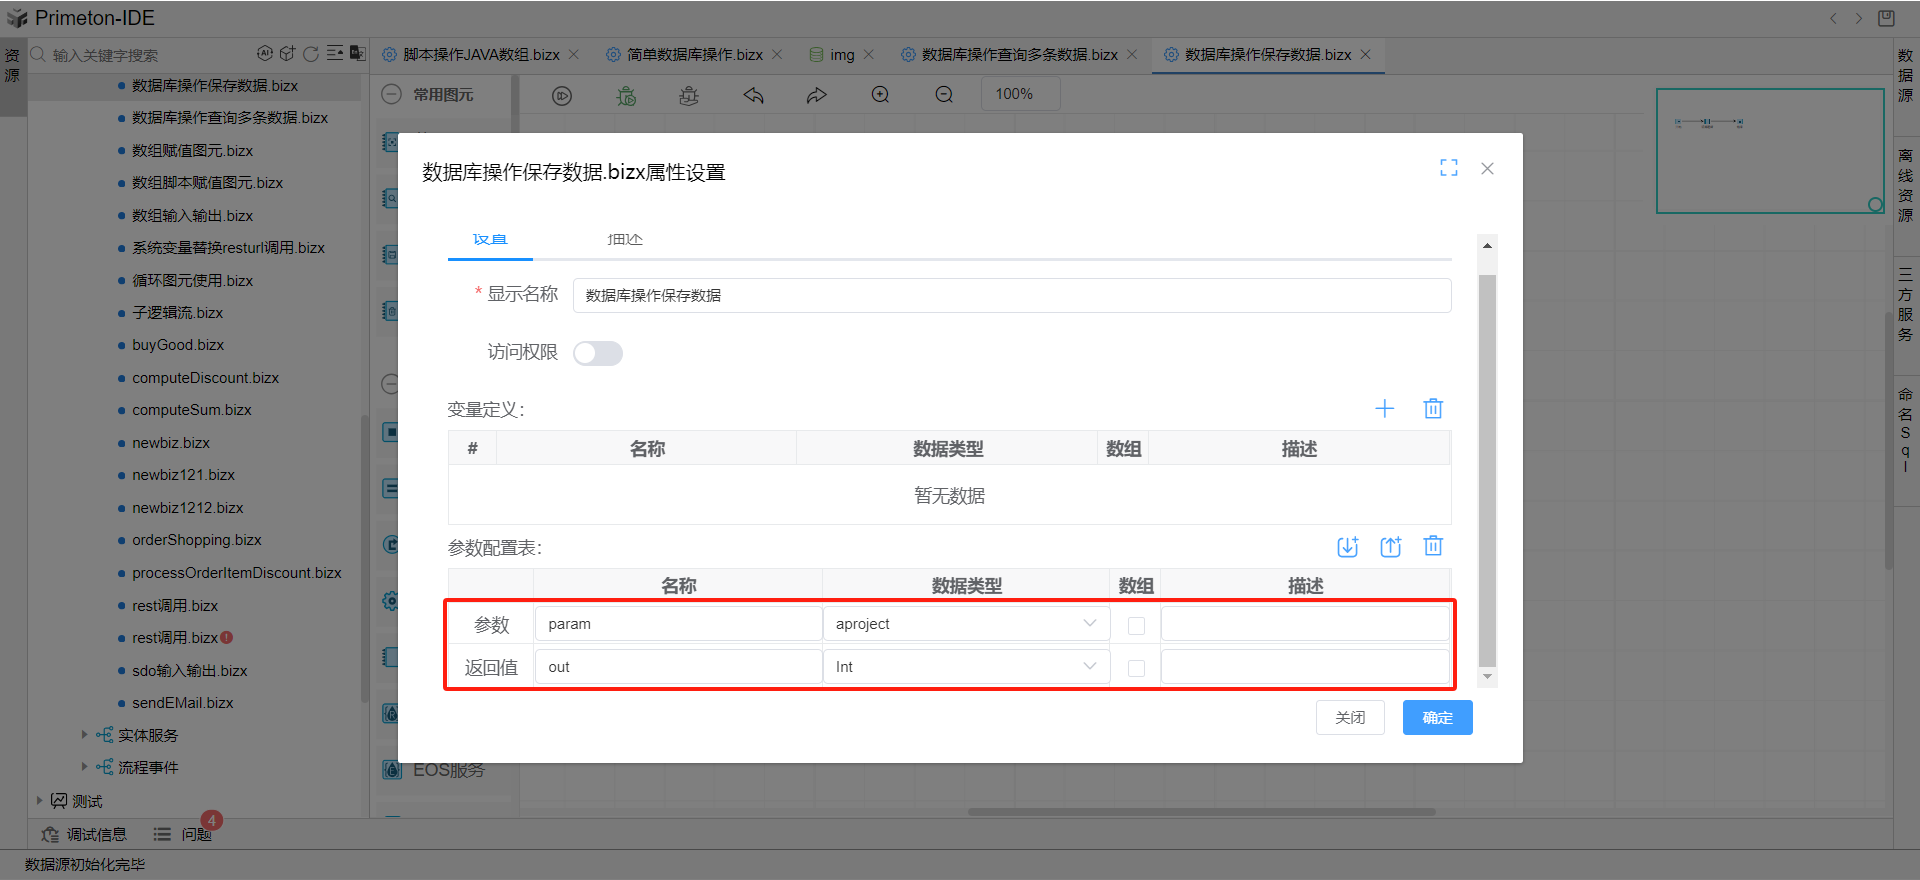Click the import icon above parameter table
The image size is (1920, 880).
tap(1347, 547)
